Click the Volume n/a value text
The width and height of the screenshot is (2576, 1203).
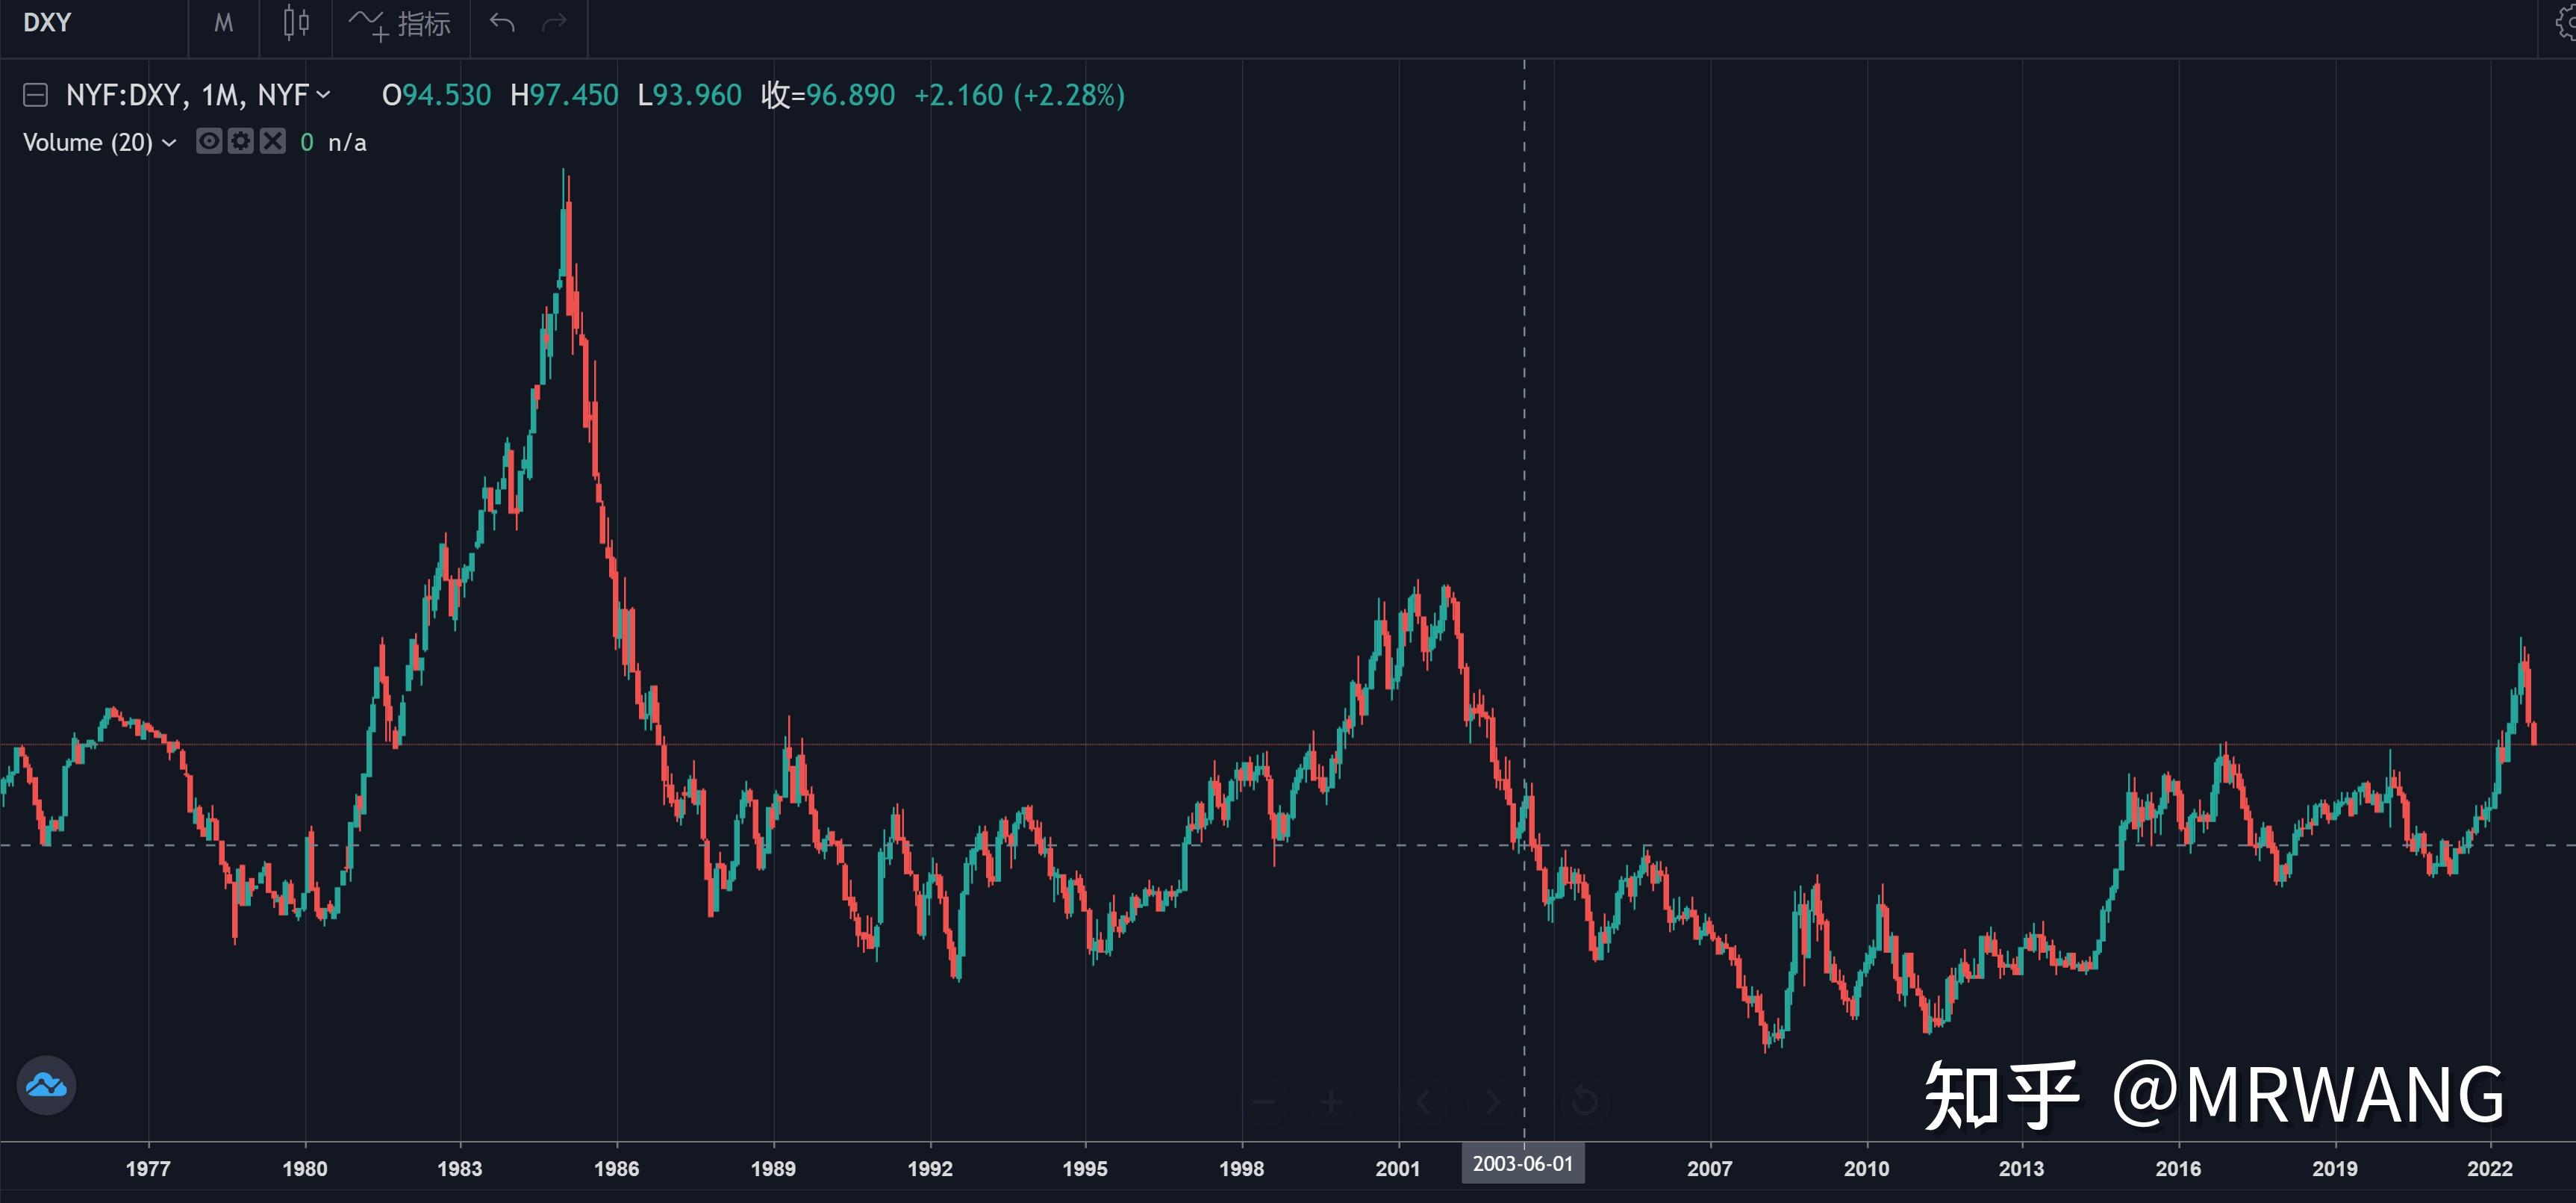point(347,143)
